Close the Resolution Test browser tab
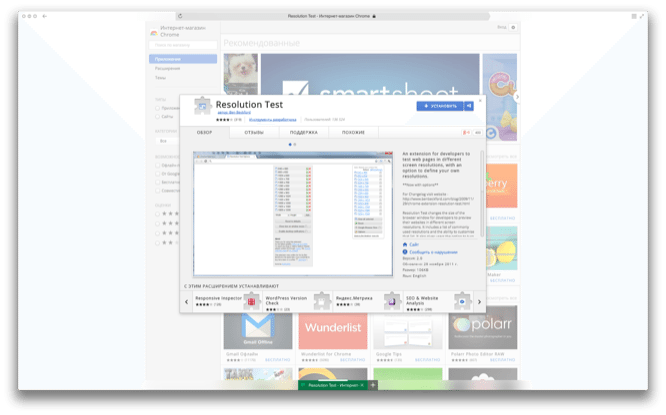Screen dimensions: 666x415 tap(362, 385)
